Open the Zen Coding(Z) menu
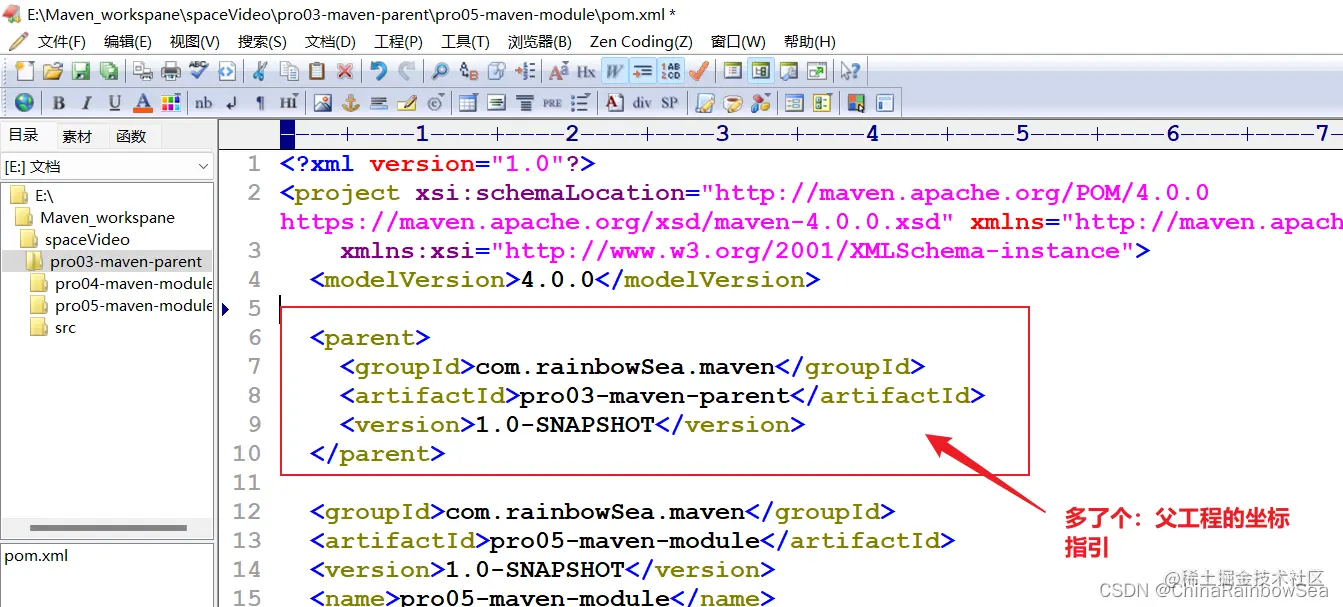Viewport: 1343px width, 607px height. [641, 41]
